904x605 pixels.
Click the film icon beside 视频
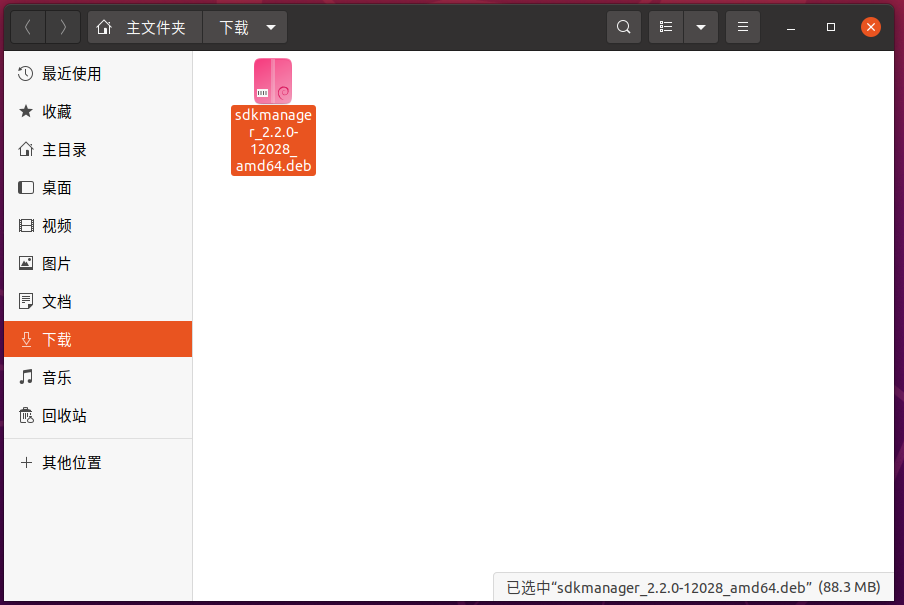26,226
